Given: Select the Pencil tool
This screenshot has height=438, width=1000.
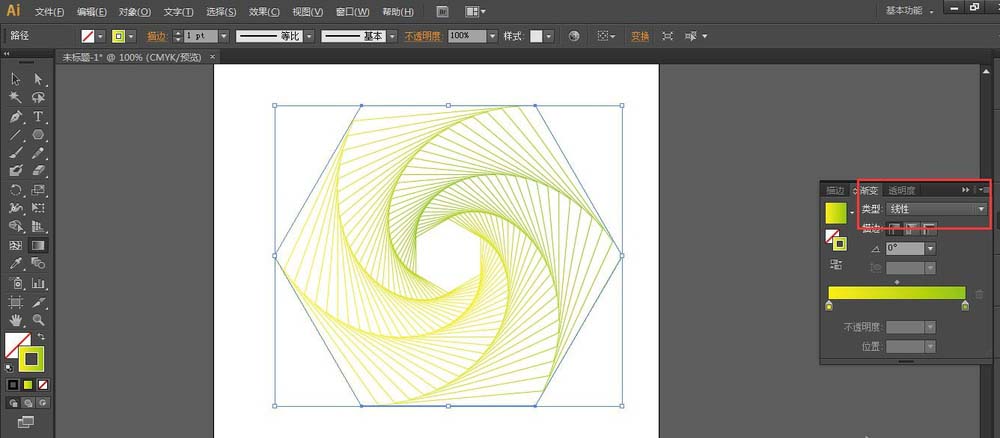Looking at the screenshot, I should pyautogui.click(x=38, y=153).
